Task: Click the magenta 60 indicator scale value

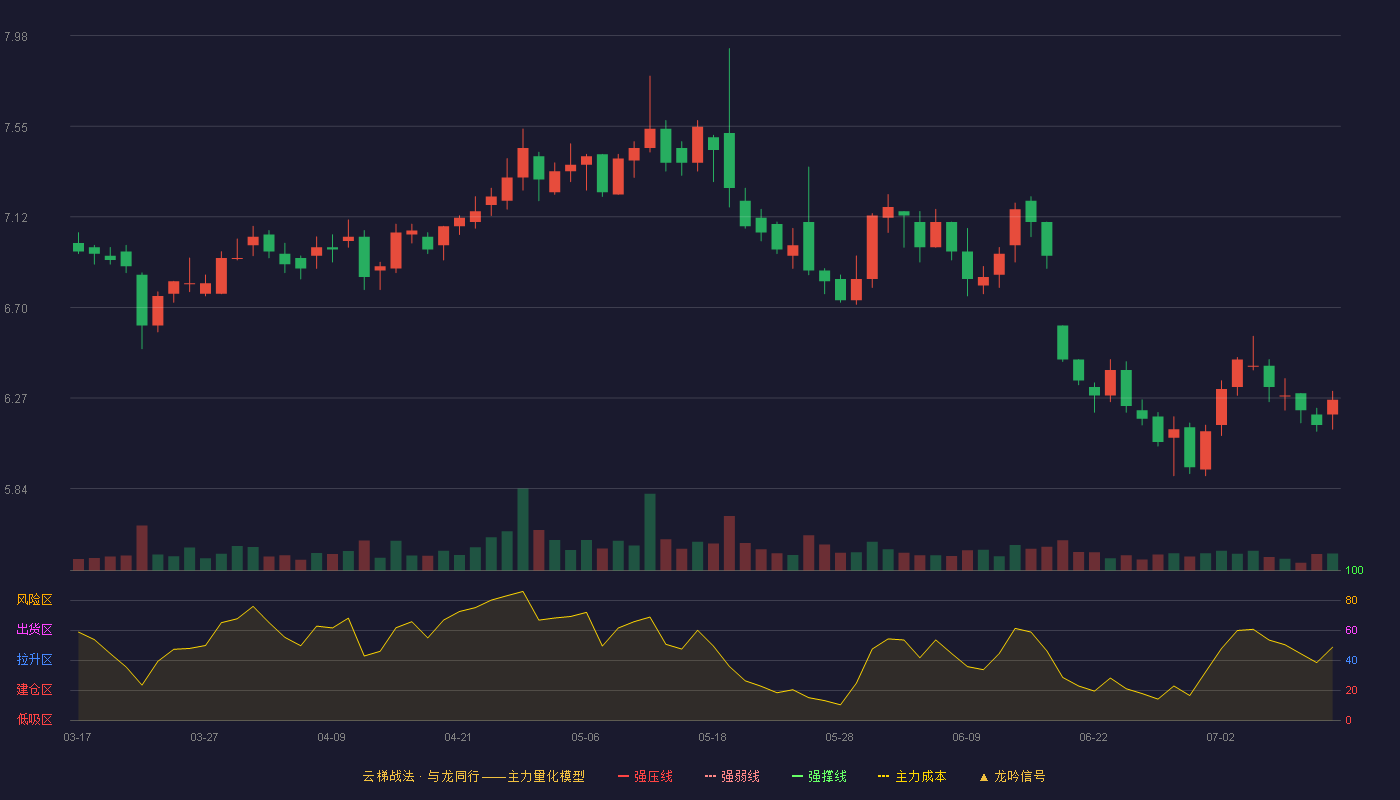Action: (1351, 630)
